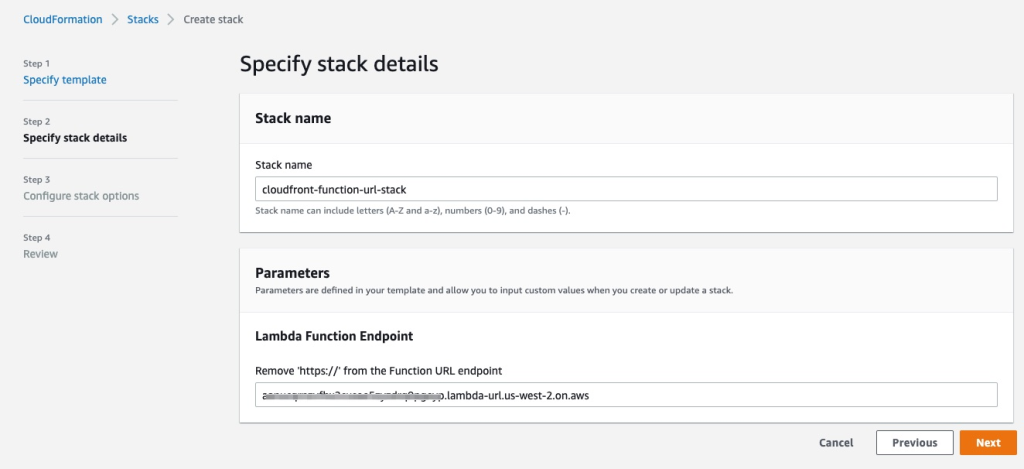This screenshot has height=469, width=1024.
Task: Jump to the Review step
Action: tap(40, 254)
